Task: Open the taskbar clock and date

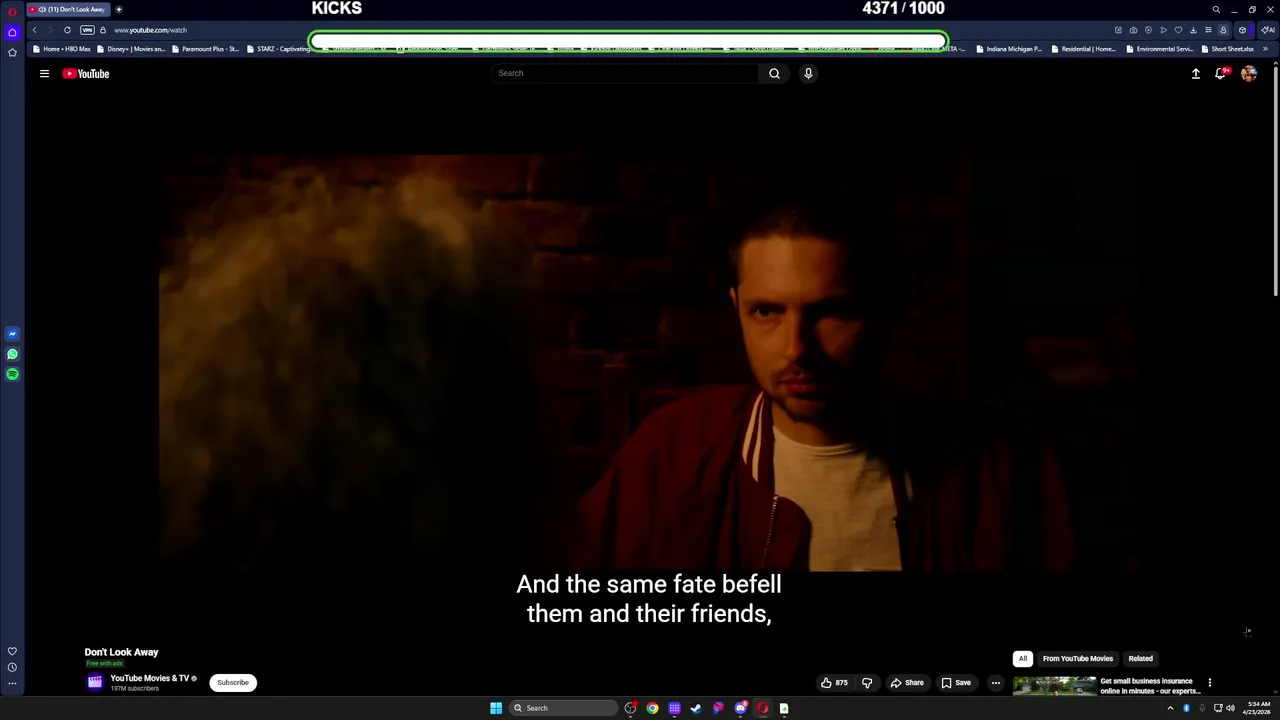Action: click(1258, 708)
